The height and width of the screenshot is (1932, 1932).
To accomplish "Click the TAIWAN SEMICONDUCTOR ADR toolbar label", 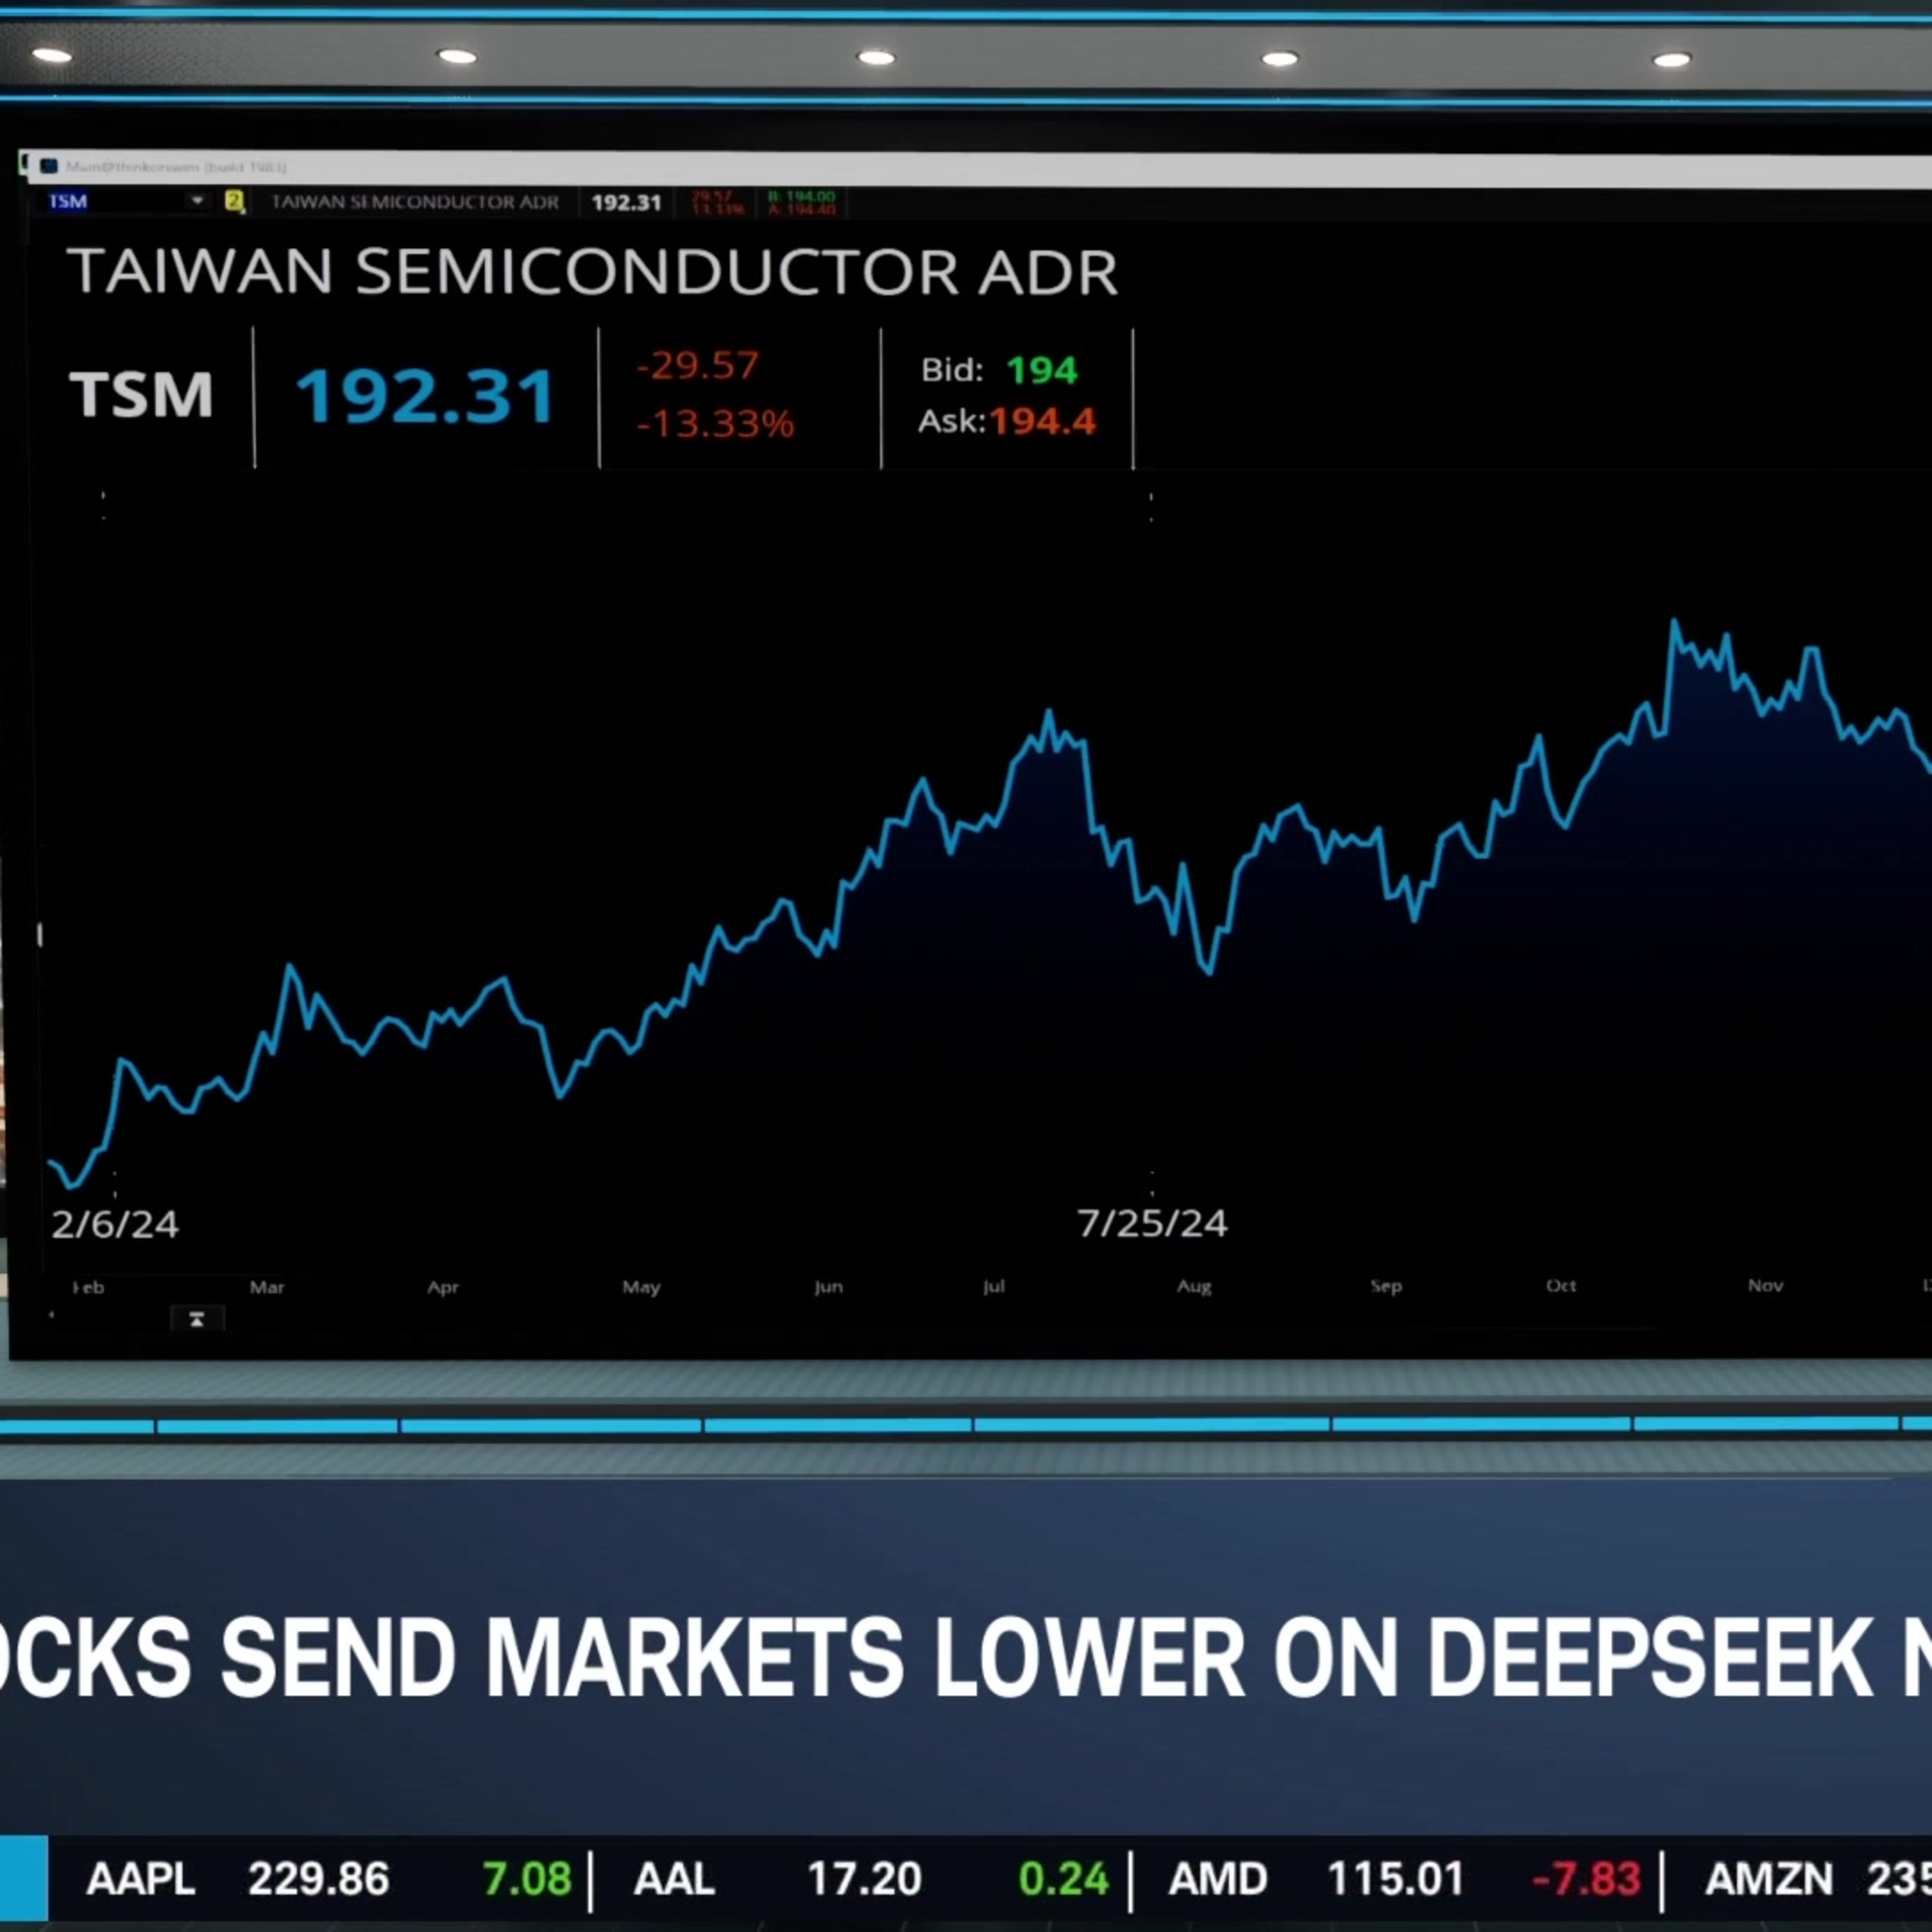I will click(x=415, y=202).
